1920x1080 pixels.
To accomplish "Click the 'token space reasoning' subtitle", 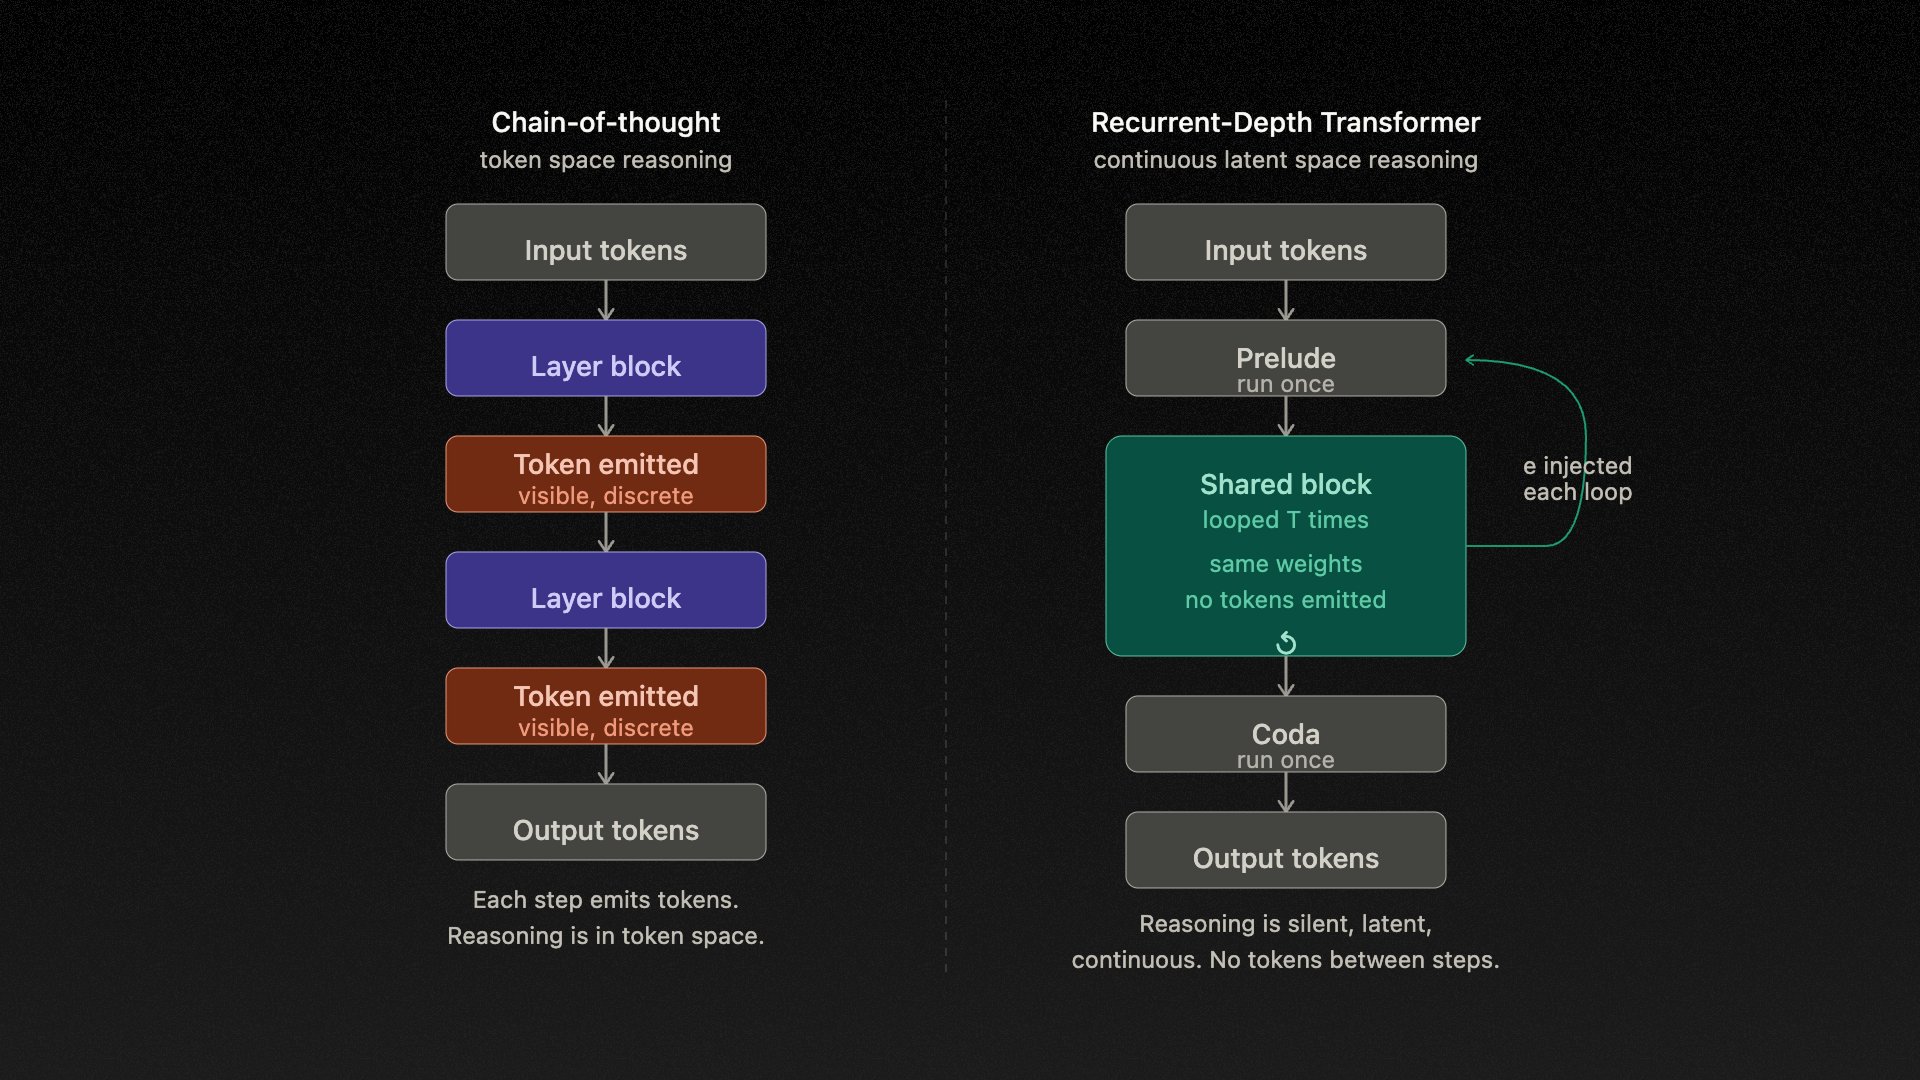I will (x=605, y=160).
